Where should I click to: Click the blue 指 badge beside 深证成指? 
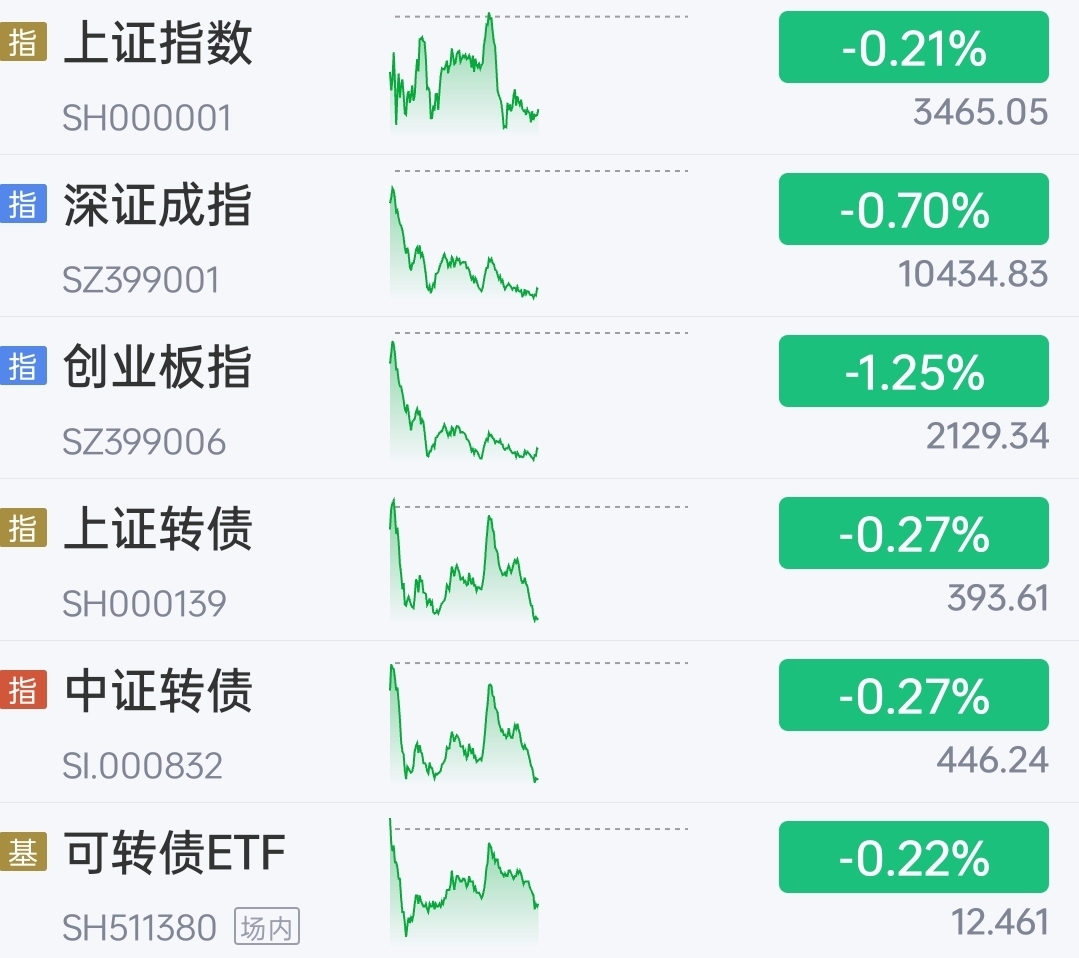23,204
